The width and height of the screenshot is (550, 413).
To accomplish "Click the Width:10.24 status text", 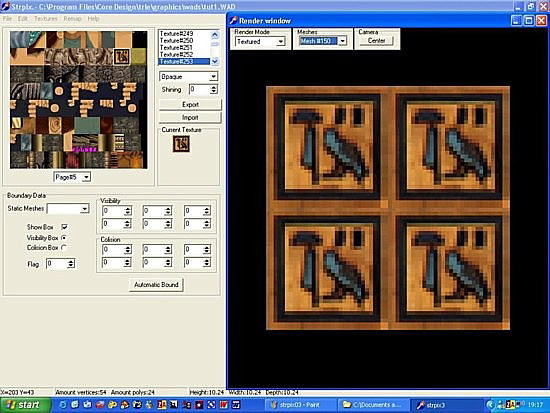I will pyautogui.click(x=245, y=392).
